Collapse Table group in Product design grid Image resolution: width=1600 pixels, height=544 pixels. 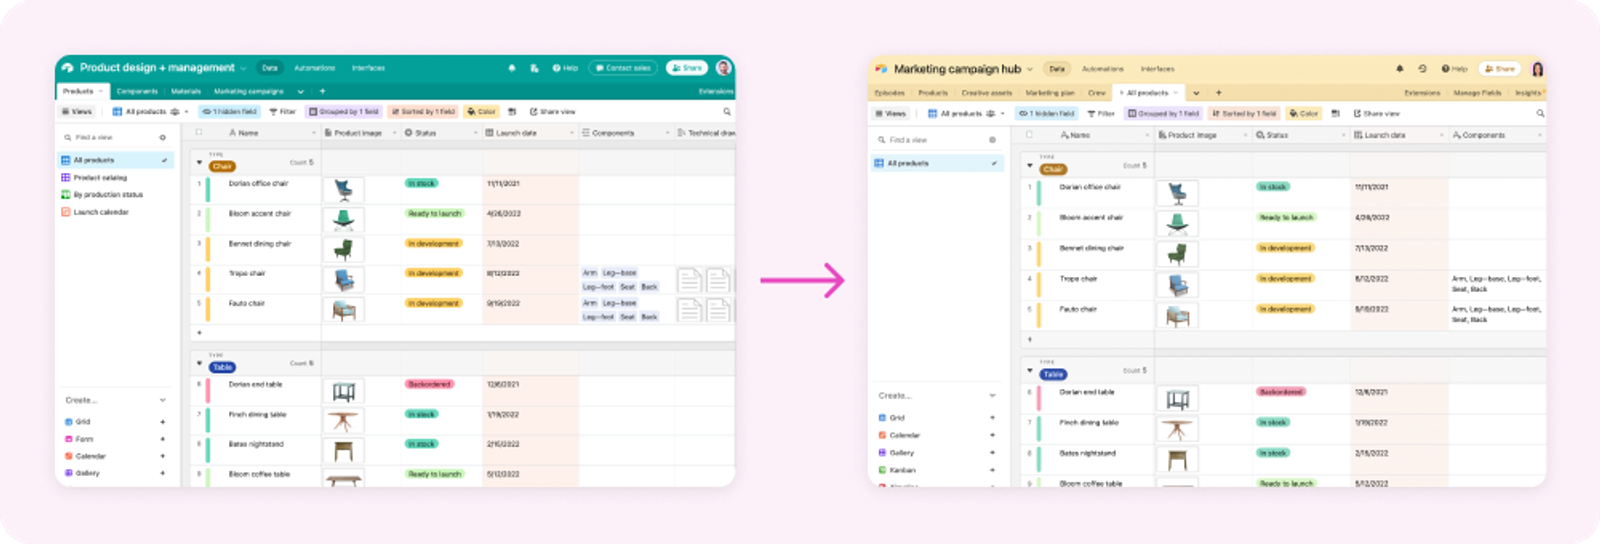pos(199,363)
